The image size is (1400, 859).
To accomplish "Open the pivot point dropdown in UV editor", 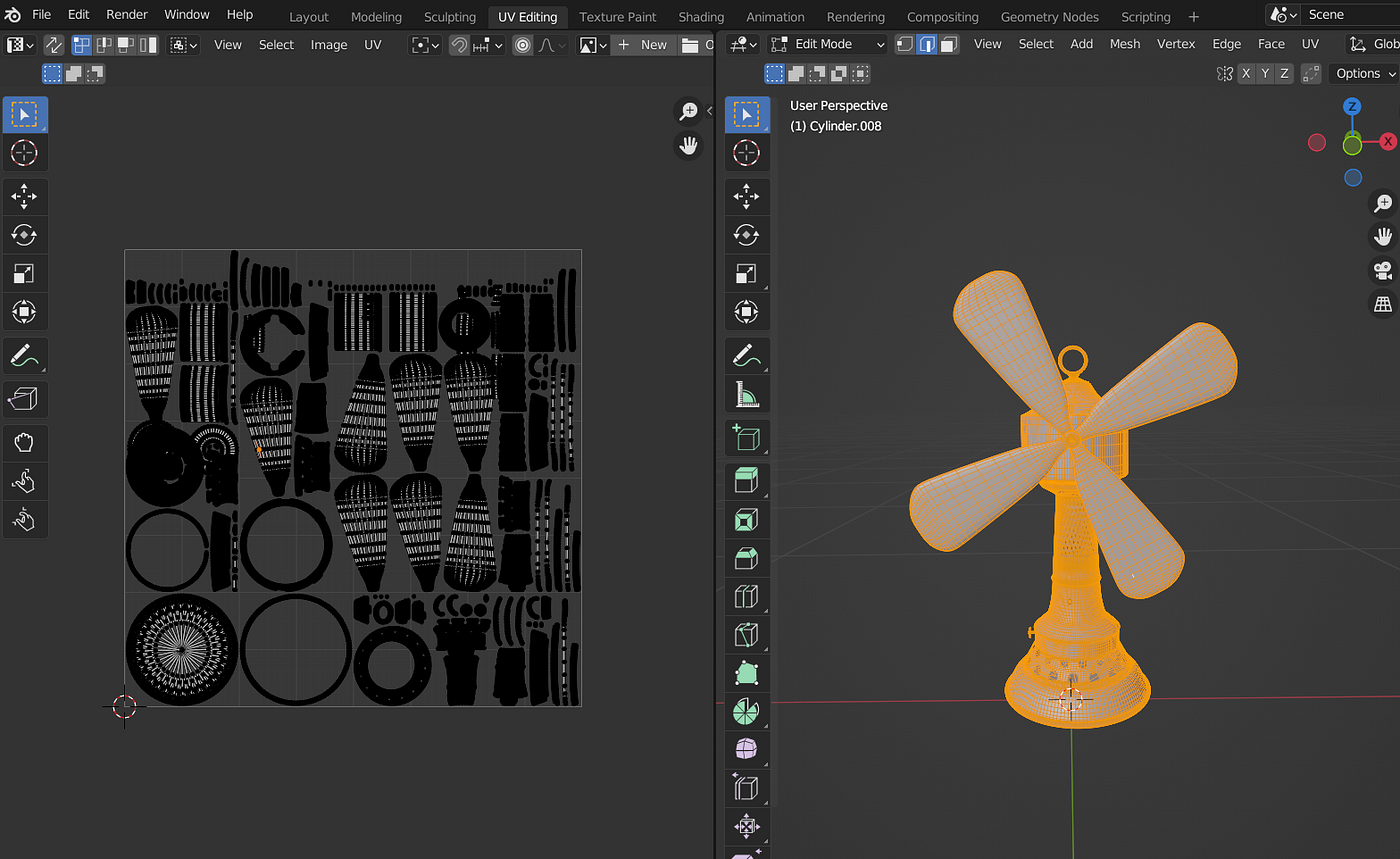I will 426,45.
